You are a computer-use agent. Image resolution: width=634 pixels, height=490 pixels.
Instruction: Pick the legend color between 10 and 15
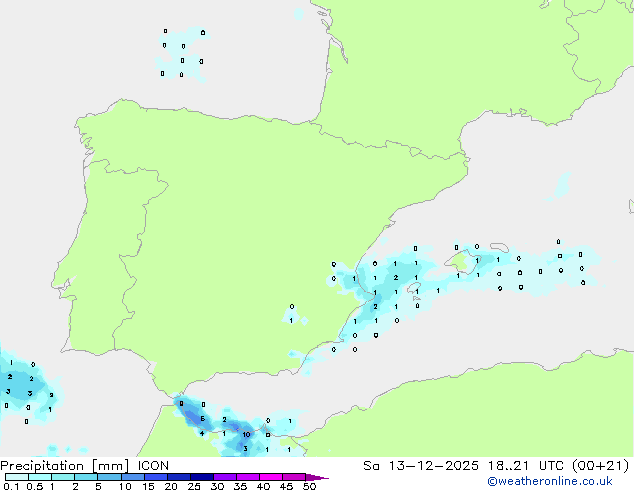pos(135,478)
